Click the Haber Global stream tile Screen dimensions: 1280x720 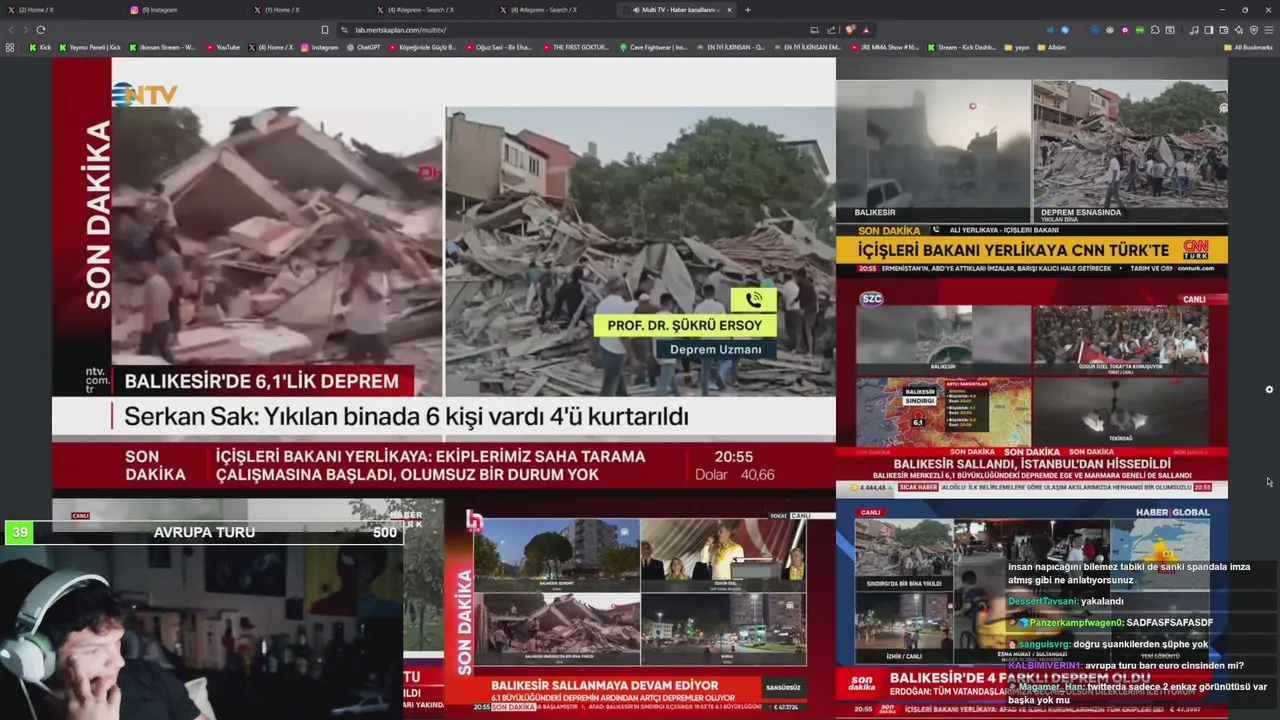(x=1031, y=610)
